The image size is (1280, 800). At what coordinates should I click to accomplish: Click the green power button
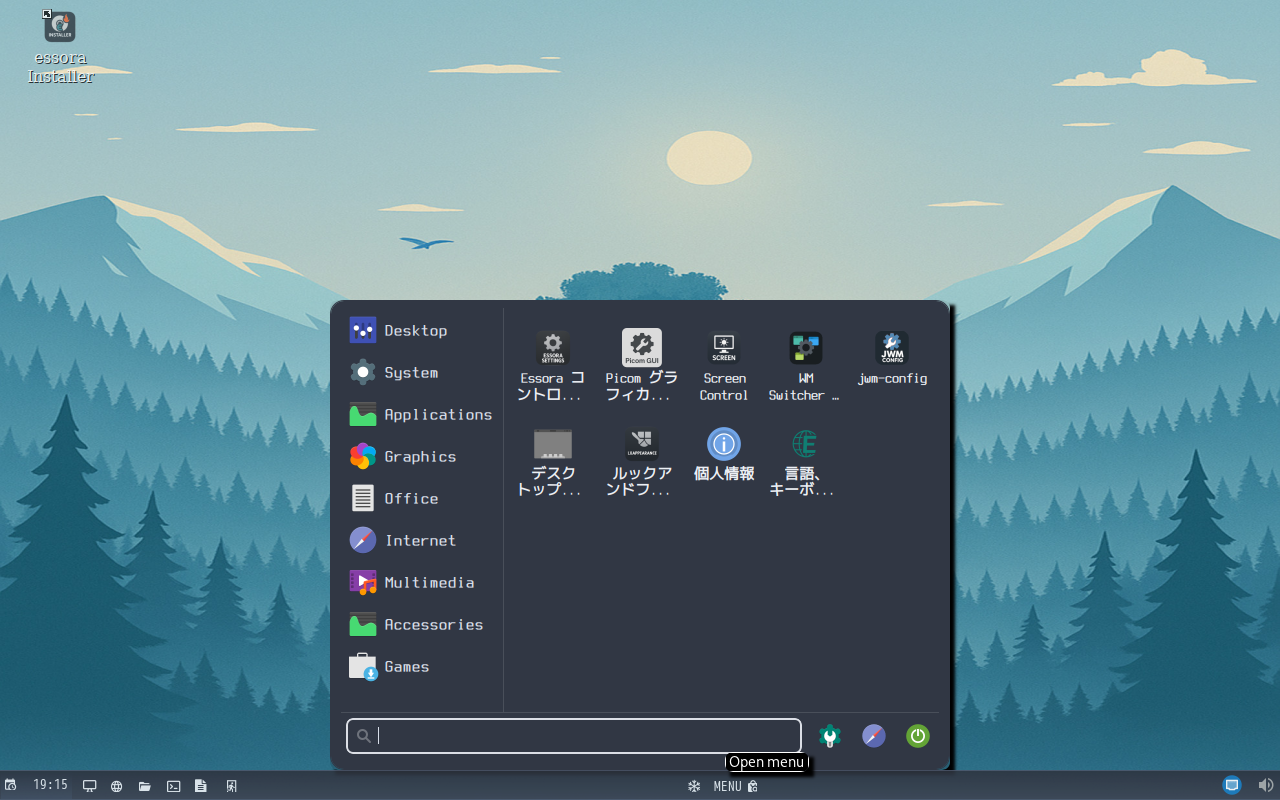917,736
